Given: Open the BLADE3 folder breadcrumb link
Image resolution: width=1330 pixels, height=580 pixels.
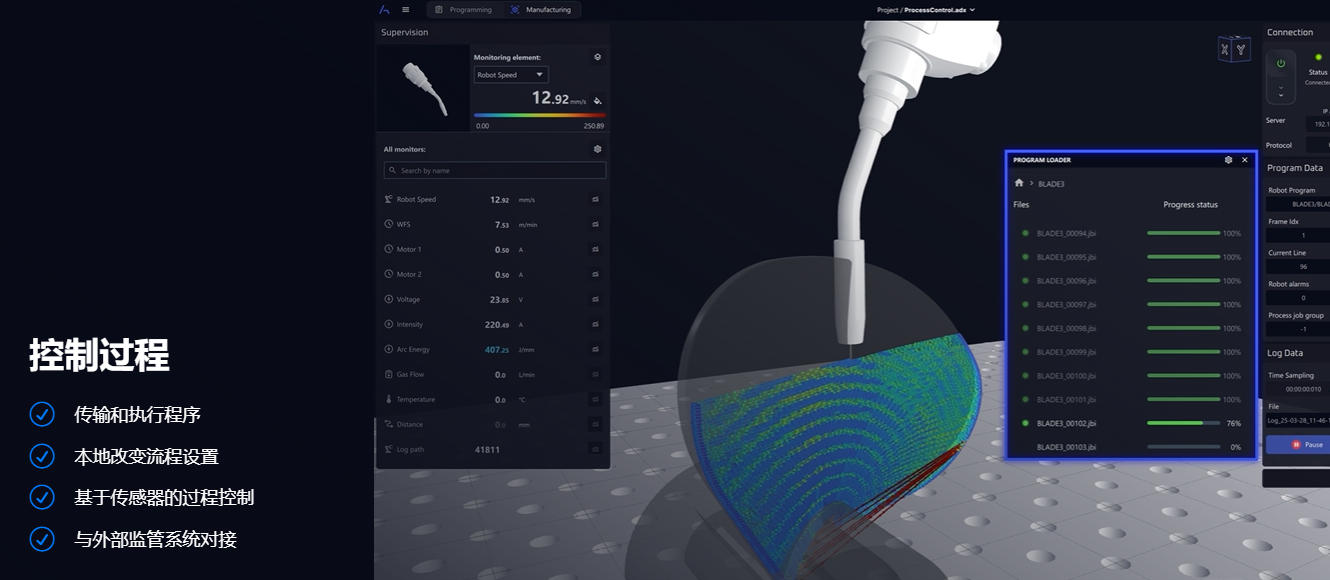Looking at the screenshot, I should (1050, 183).
